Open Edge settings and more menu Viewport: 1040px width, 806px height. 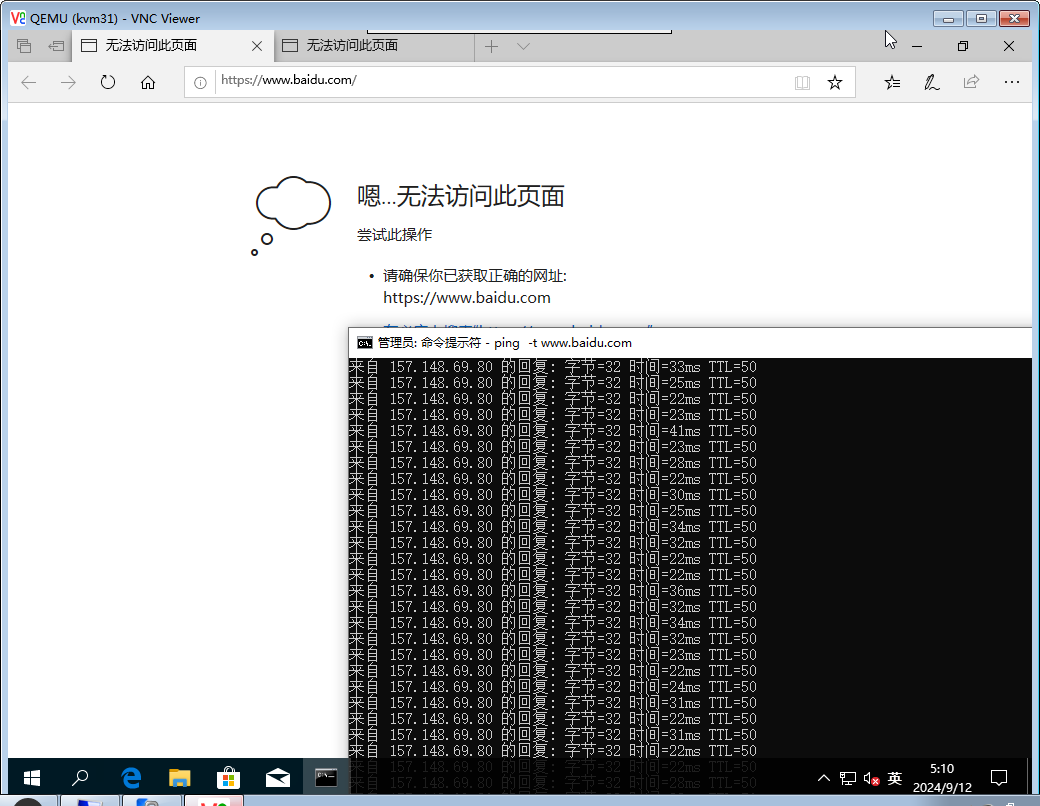click(1011, 82)
